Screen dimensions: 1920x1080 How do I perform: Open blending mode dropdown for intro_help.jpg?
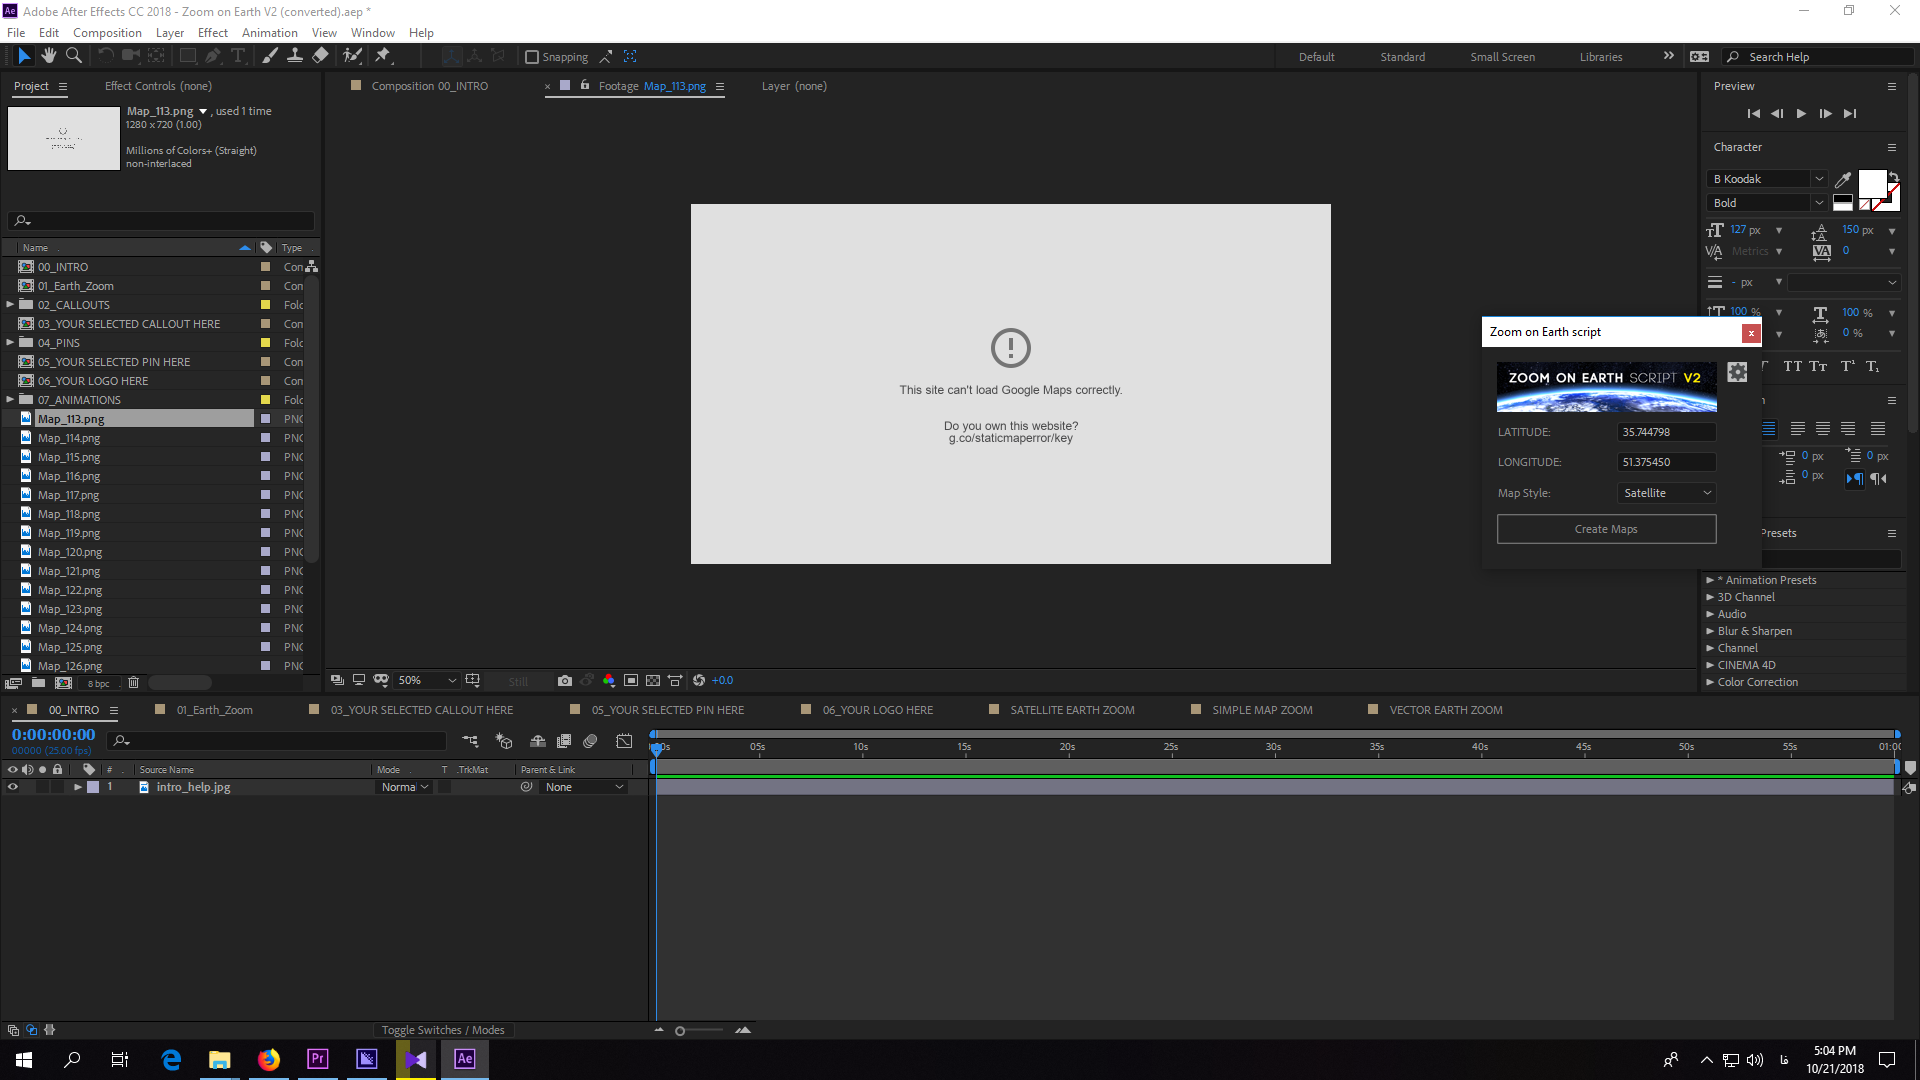click(x=404, y=787)
